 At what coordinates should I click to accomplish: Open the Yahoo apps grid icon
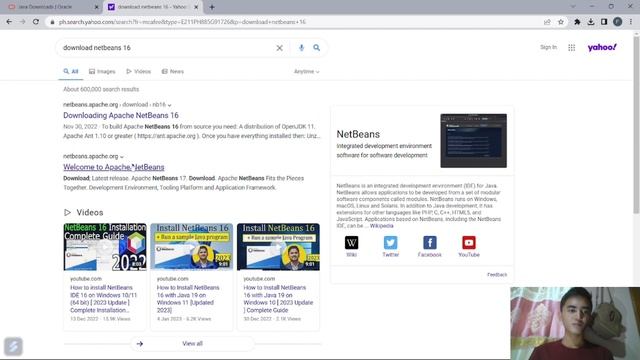pos(571,48)
